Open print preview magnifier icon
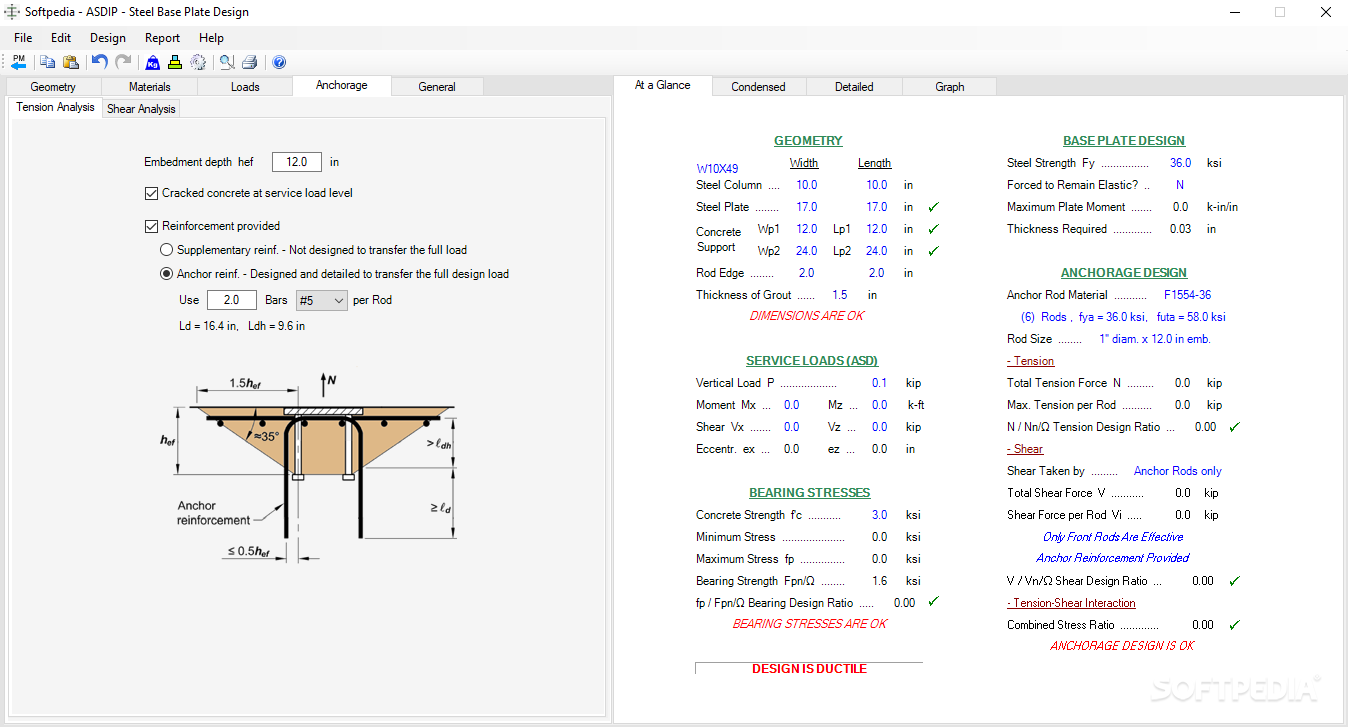The image size is (1348, 727). click(x=227, y=62)
